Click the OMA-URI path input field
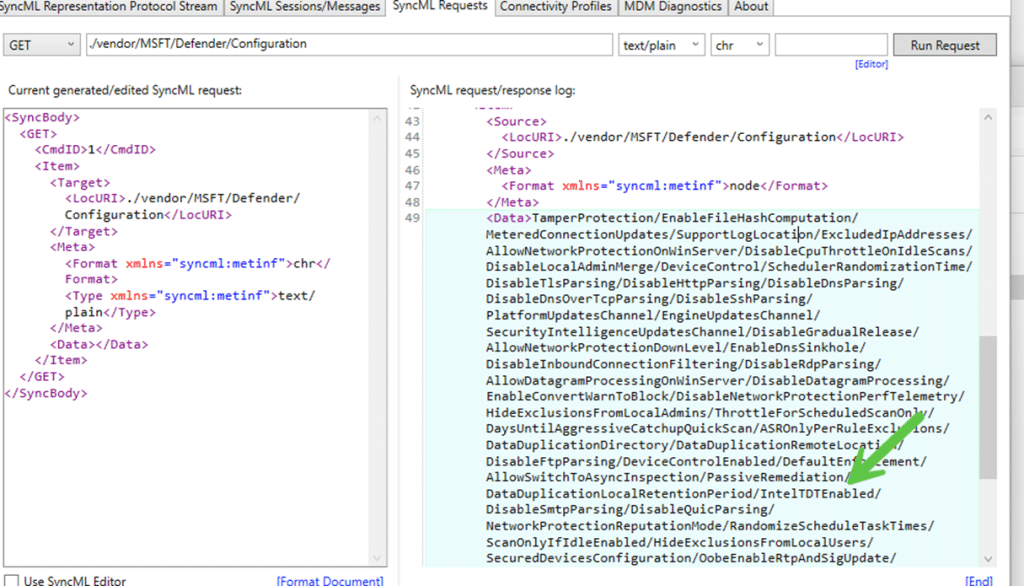 tap(348, 45)
